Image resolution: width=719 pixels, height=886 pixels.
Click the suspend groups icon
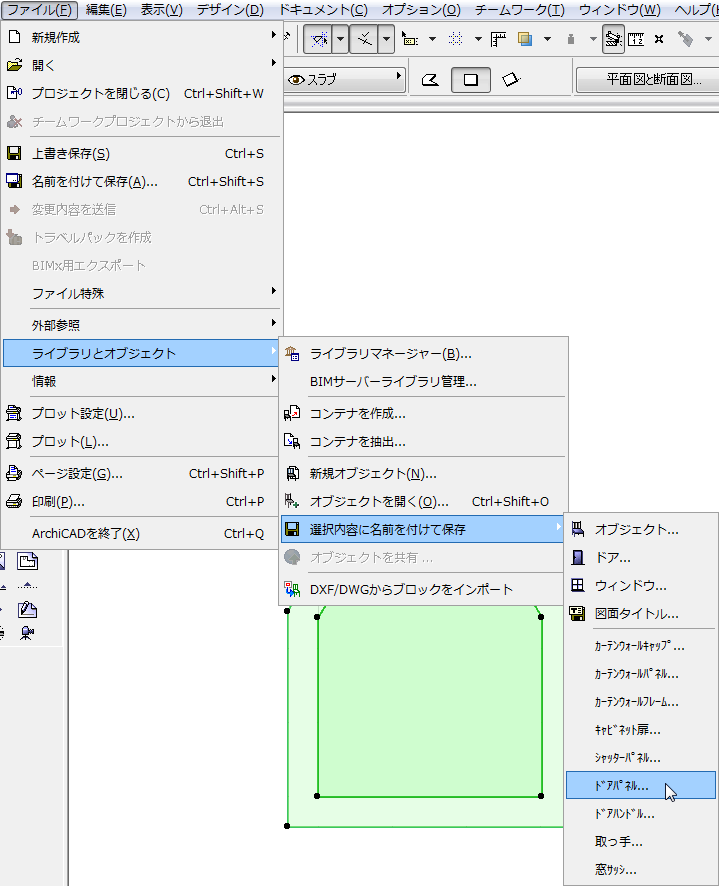pos(613,39)
